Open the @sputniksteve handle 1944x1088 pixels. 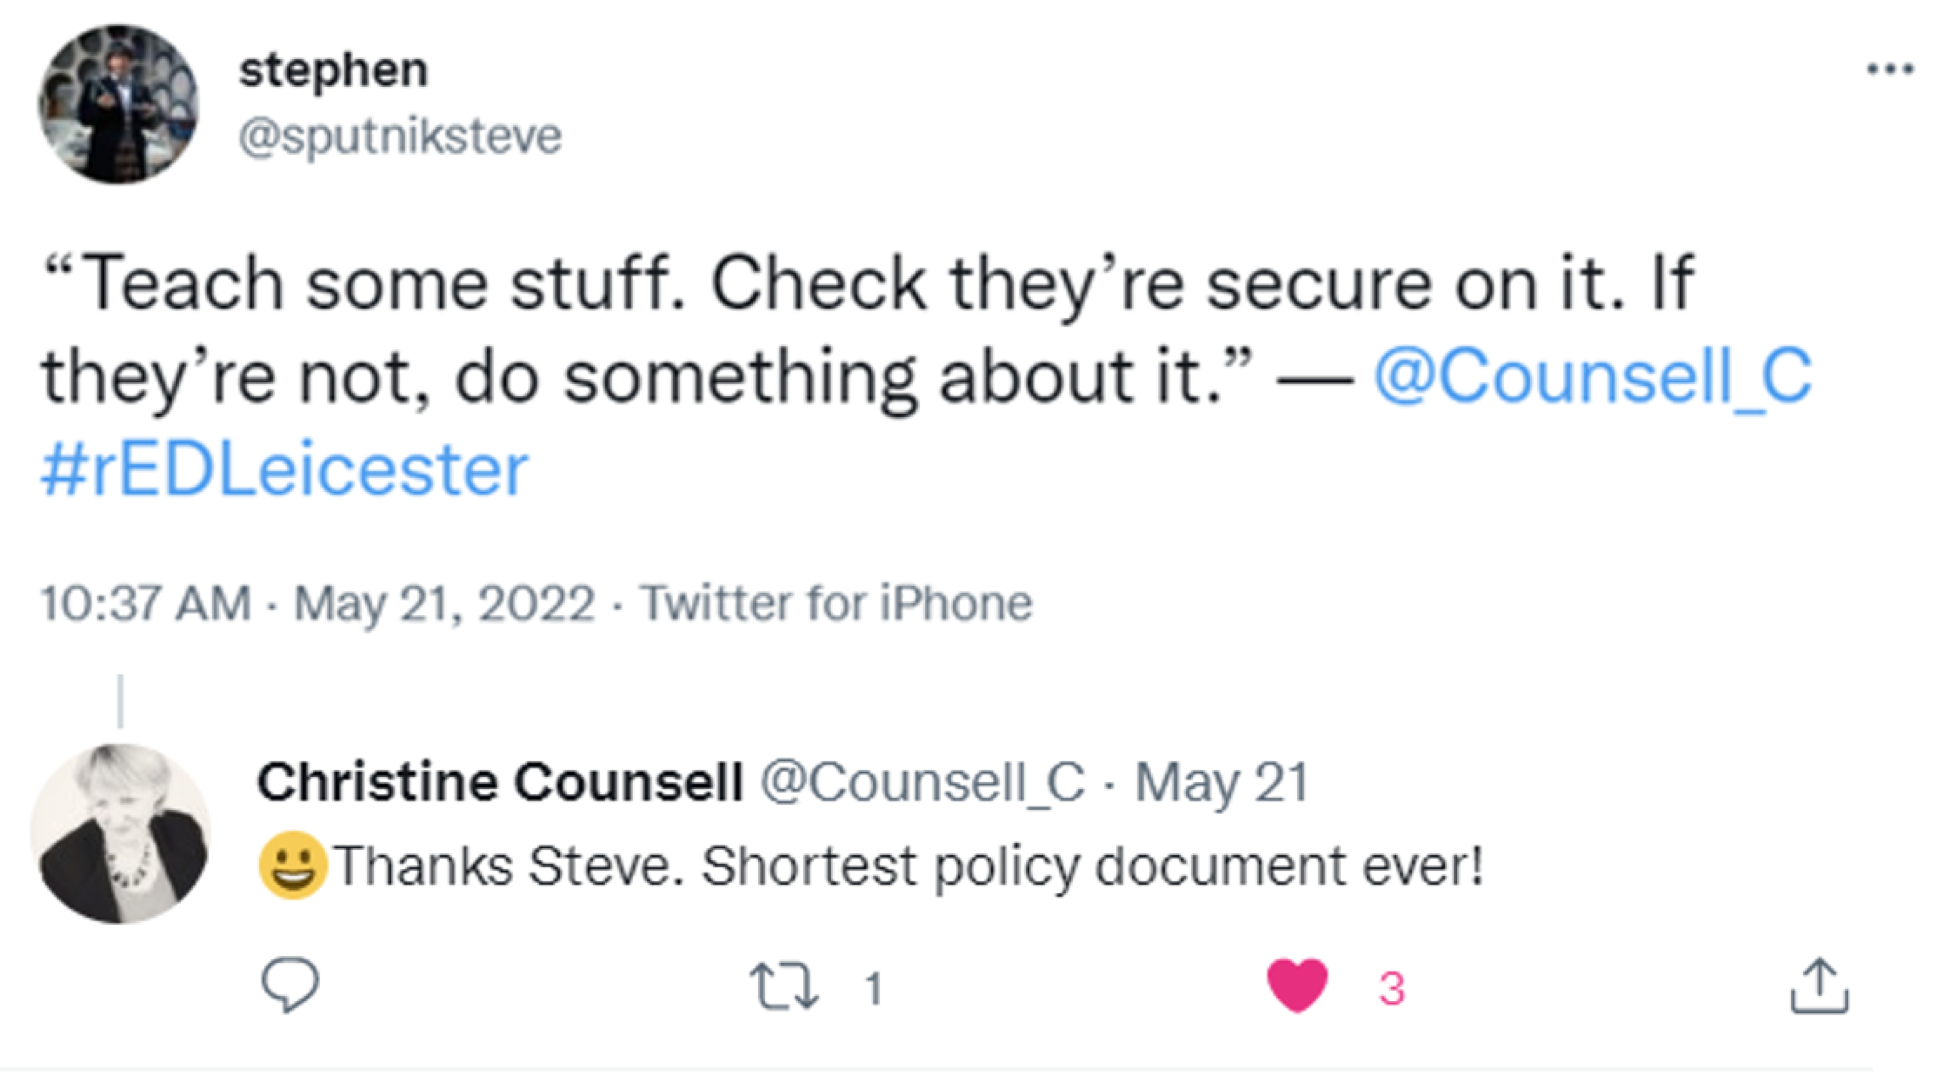point(400,135)
